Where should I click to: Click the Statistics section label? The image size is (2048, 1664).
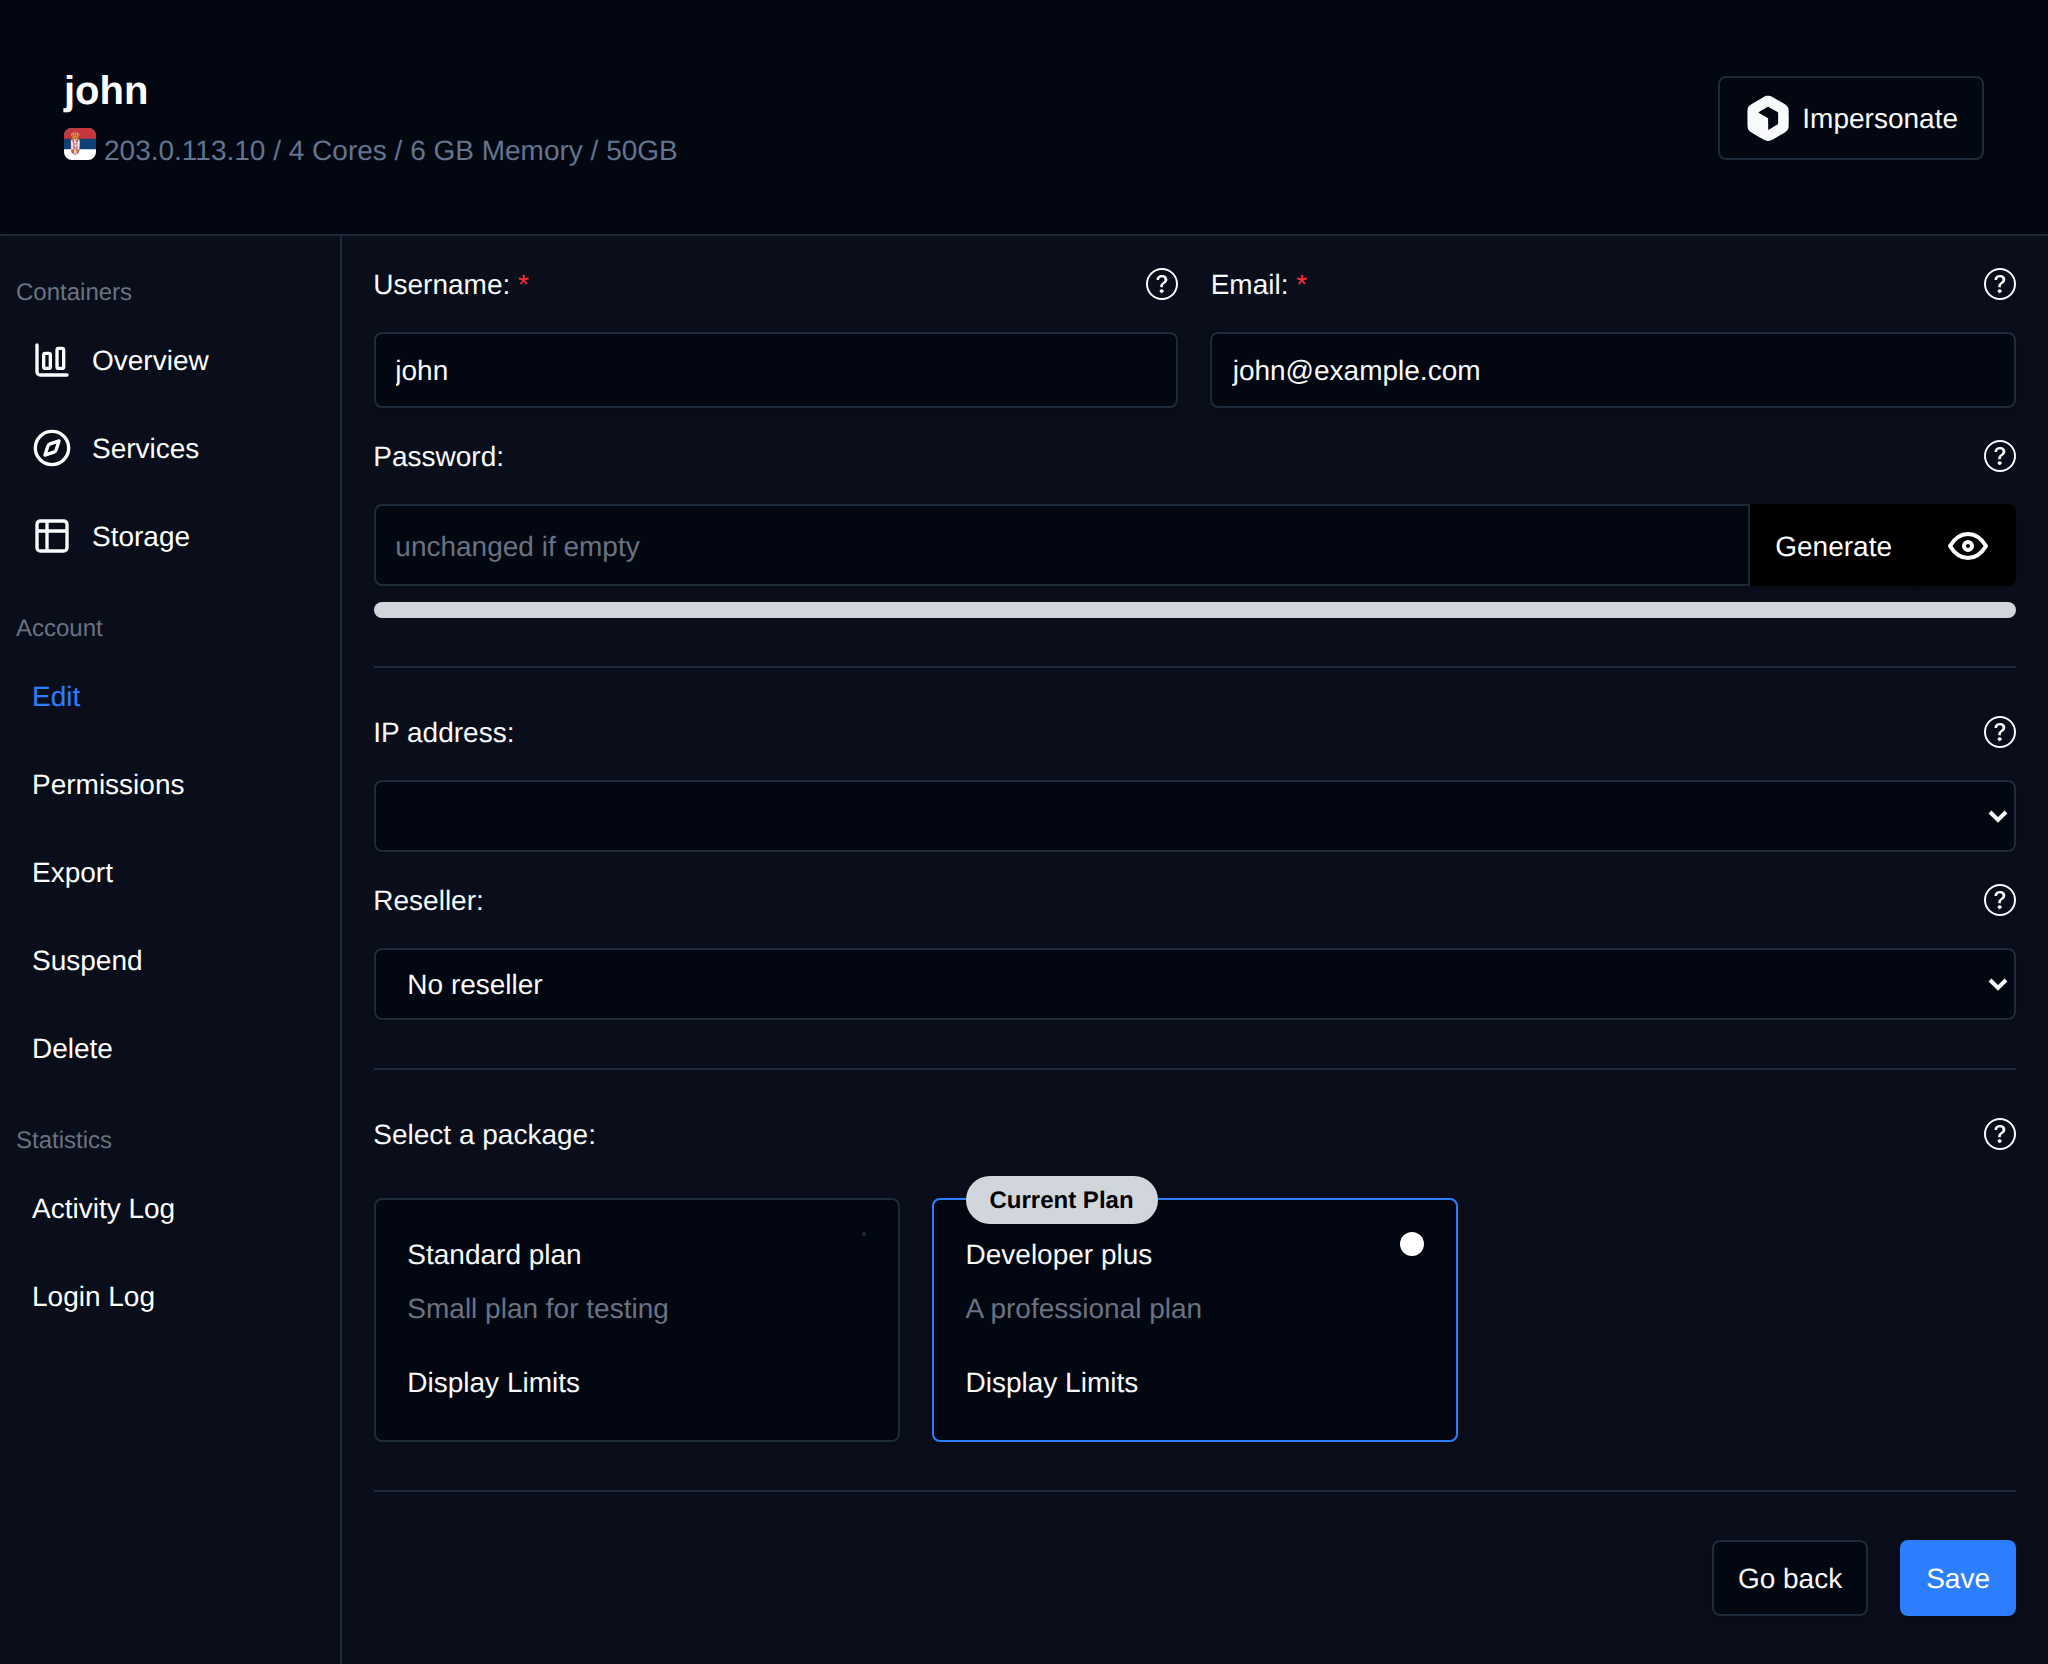(64, 1140)
